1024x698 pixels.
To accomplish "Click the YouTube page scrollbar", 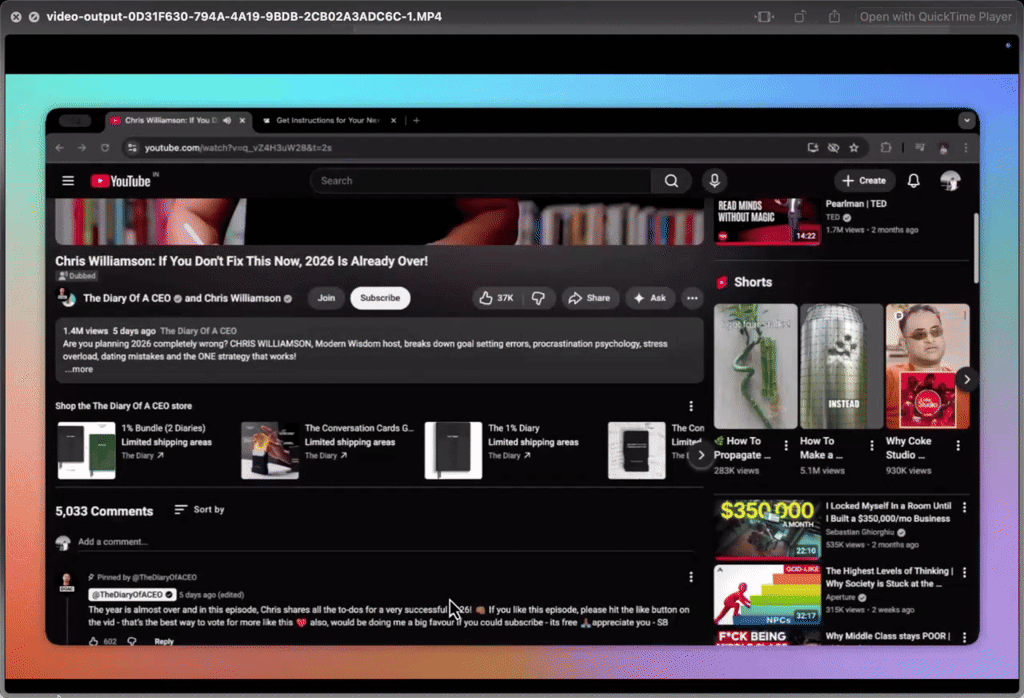I will [976, 248].
